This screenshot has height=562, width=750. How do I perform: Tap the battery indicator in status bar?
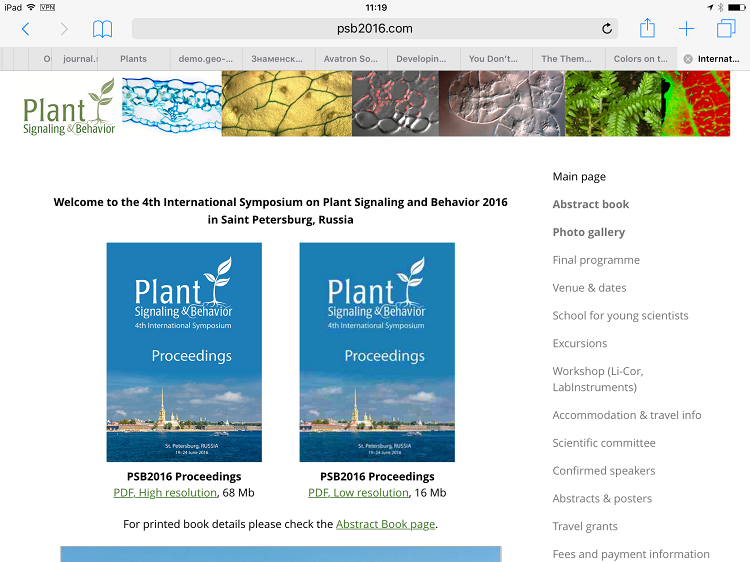click(737, 7)
